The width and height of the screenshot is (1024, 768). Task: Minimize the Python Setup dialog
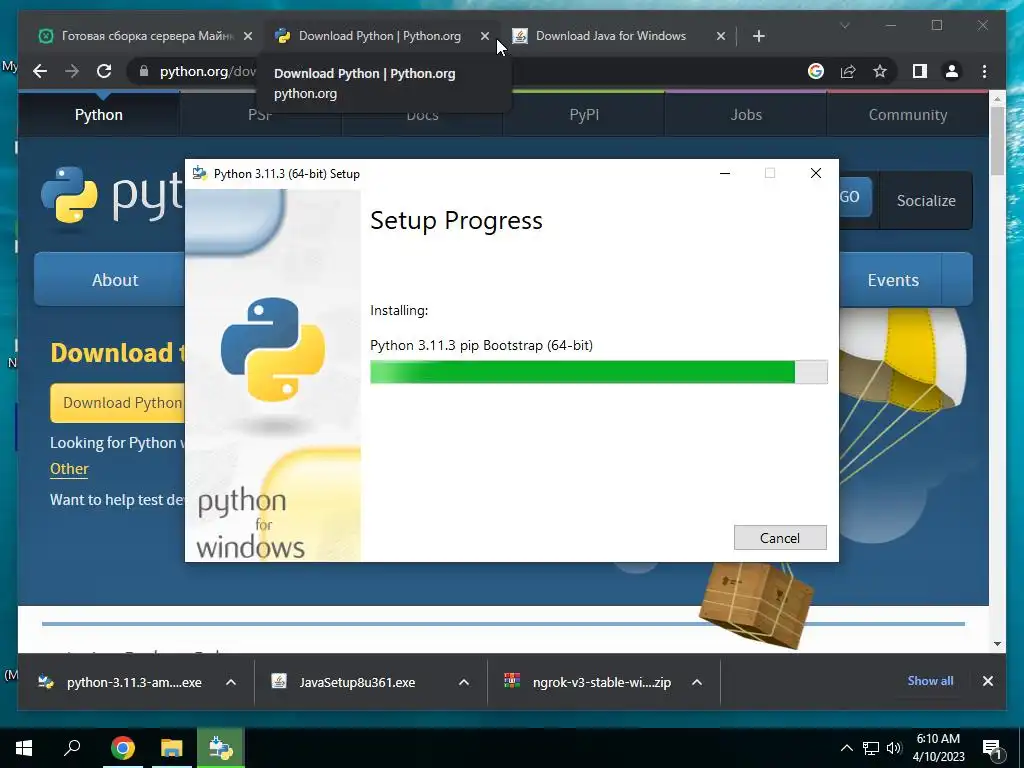pos(725,173)
